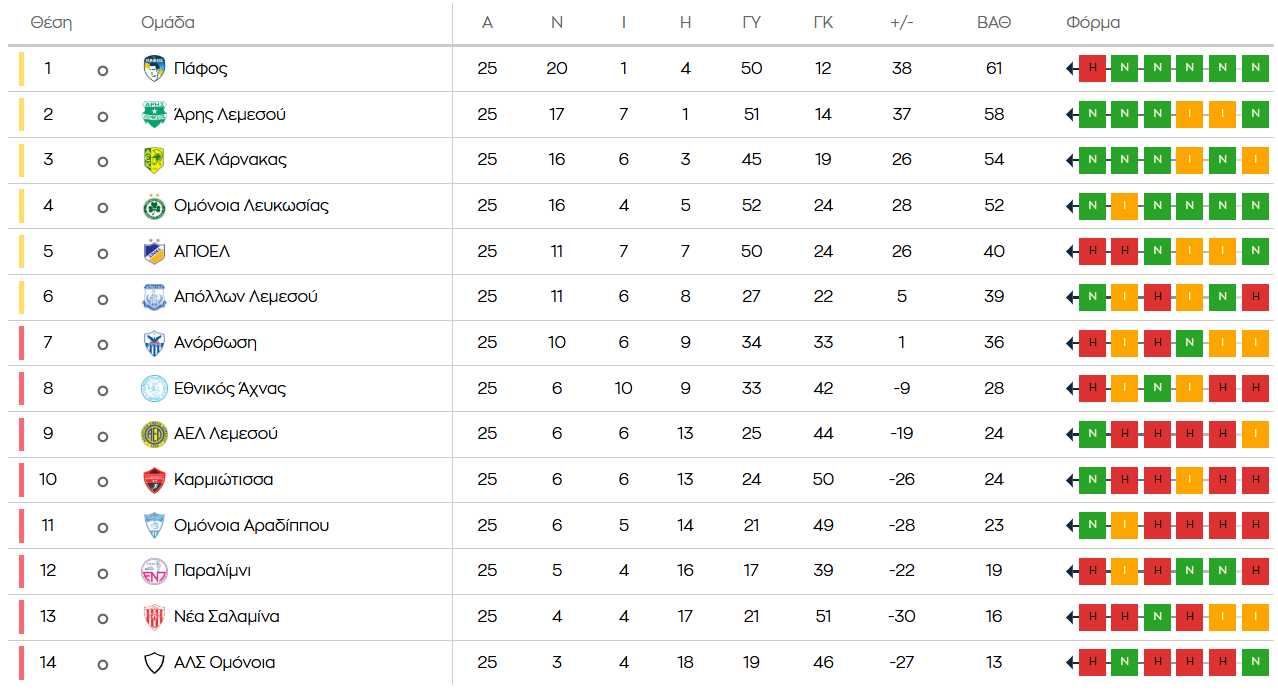Click the ΑΠΟΕΛ team crest

point(153,252)
